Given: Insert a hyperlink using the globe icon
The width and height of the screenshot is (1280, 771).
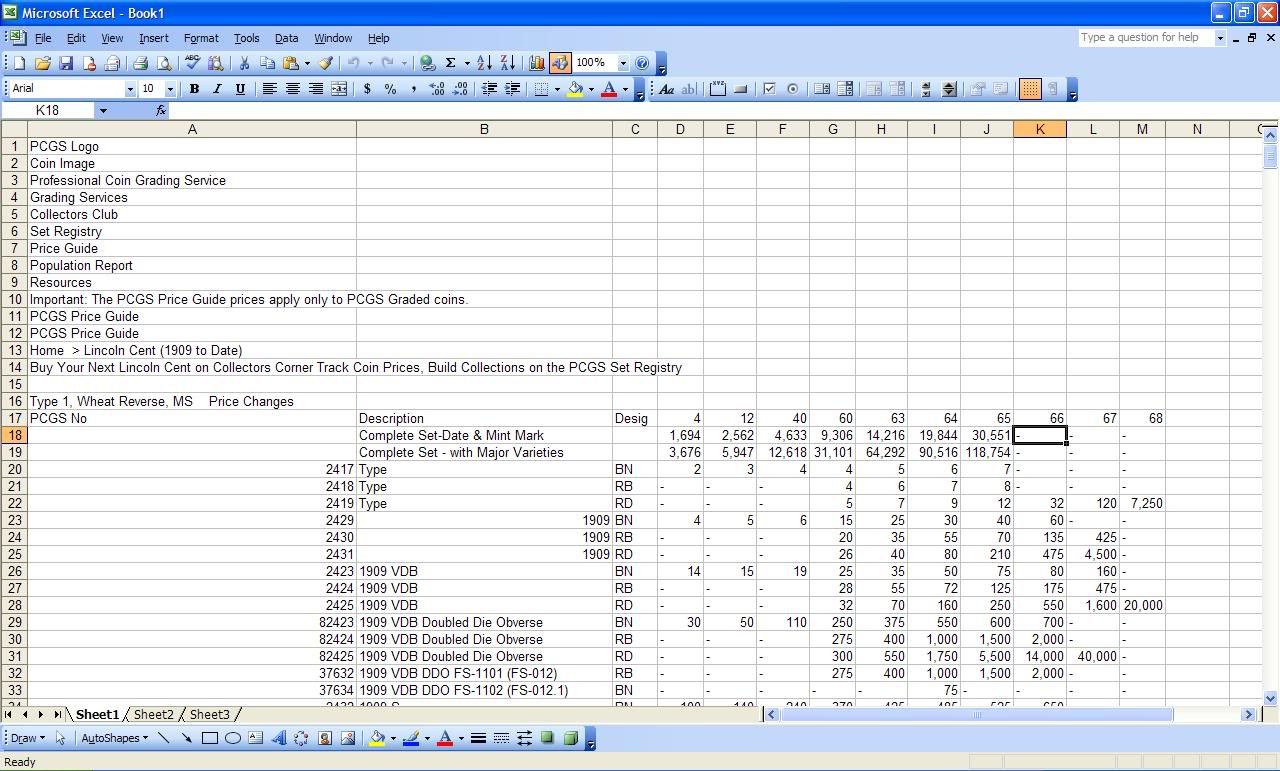Looking at the screenshot, I should point(428,63).
